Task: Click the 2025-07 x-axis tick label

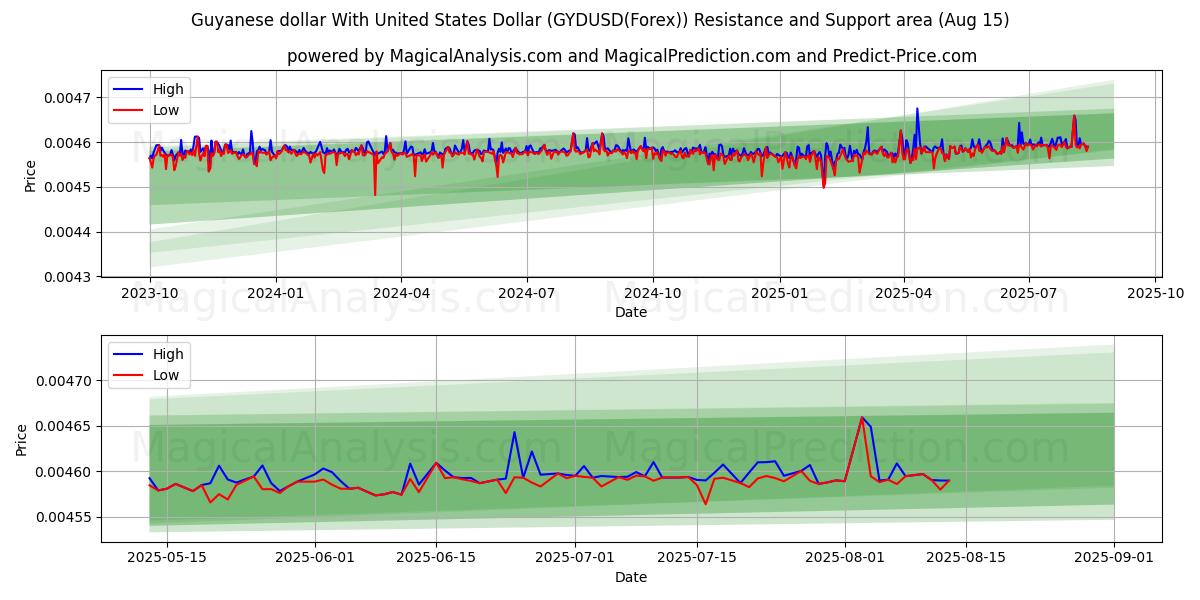Action: coord(1029,294)
